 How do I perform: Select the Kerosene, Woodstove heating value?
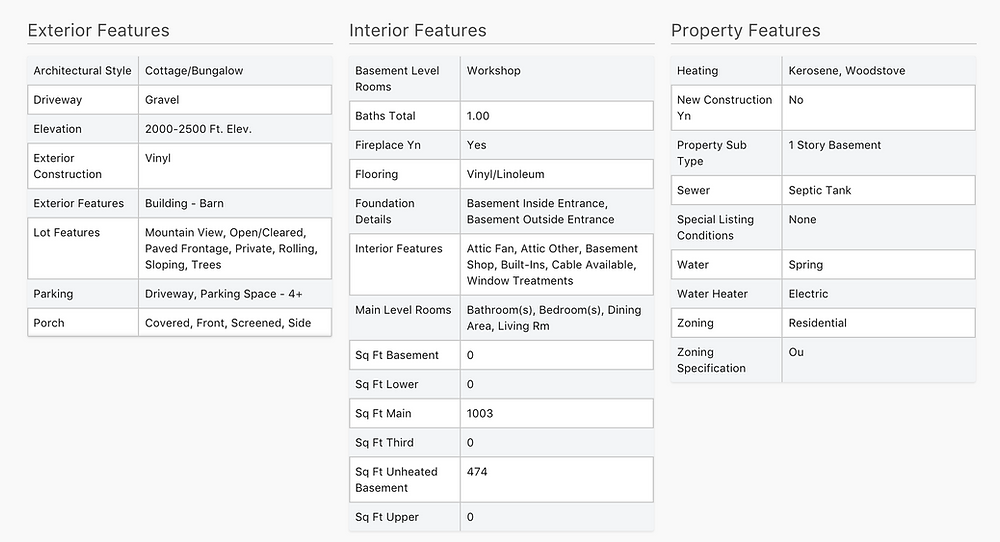(847, 71)
